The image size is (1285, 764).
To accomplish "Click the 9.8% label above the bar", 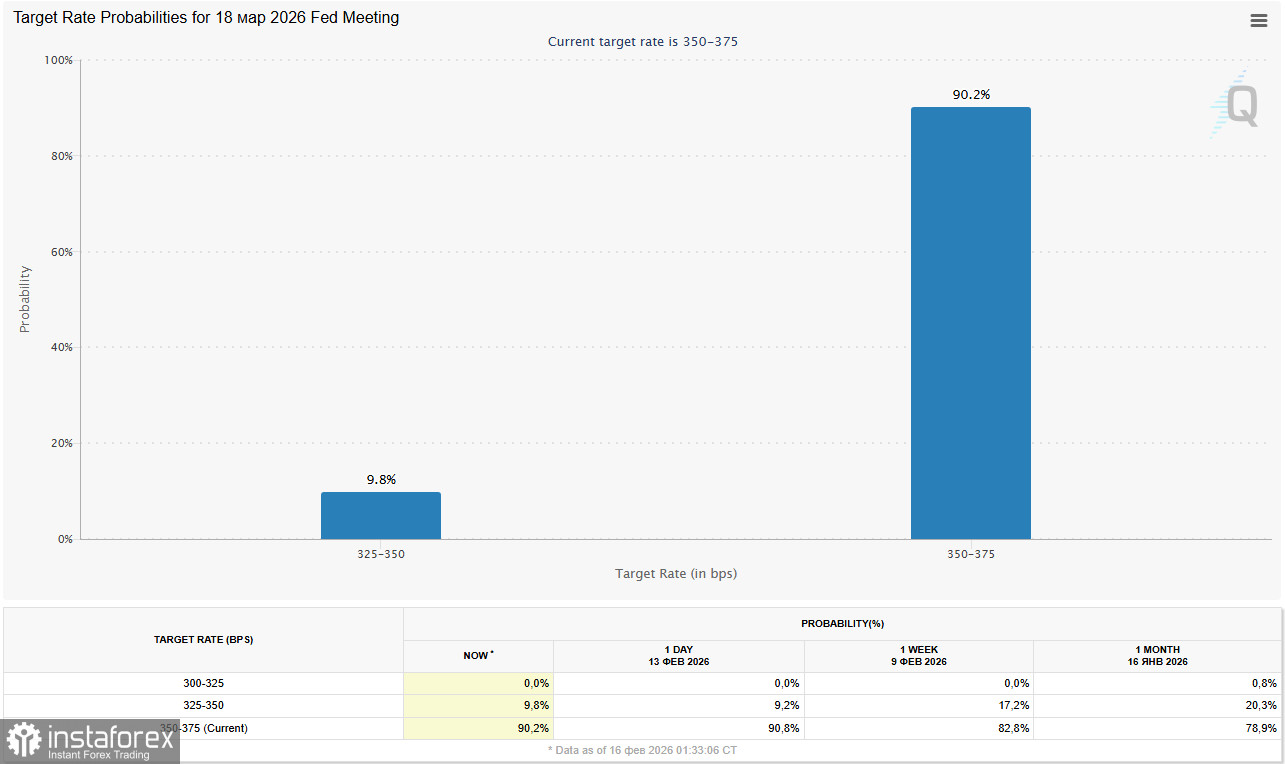I will 381,480.
